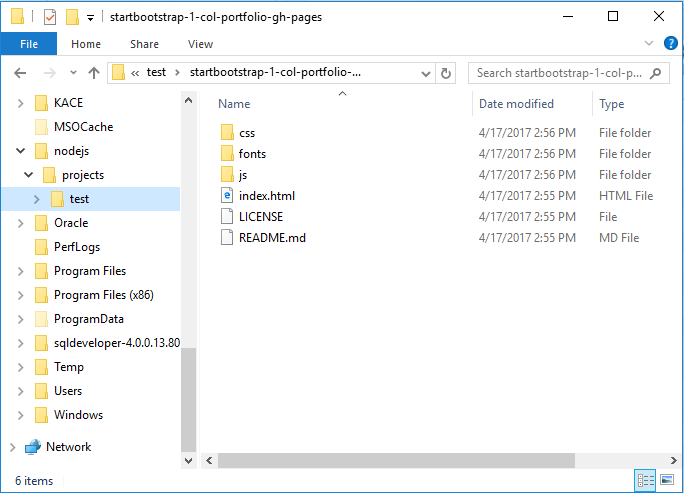Click the test breadcrumb in address bar
Image resolution: width=684 pixels, height=493 pixels.
[156, 73]
